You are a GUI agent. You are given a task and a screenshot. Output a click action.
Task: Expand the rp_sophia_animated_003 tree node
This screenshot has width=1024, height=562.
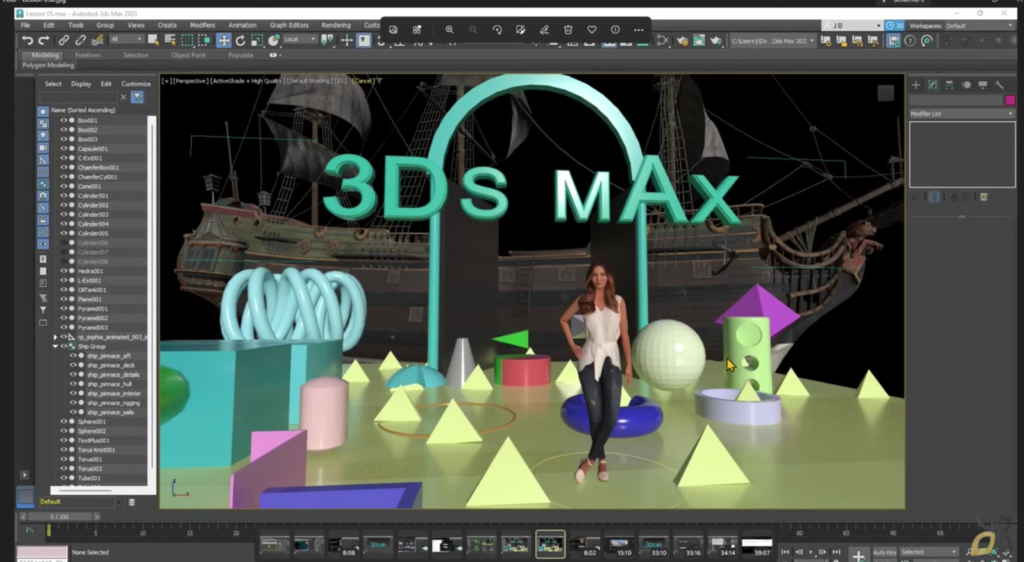pos(56,337)
